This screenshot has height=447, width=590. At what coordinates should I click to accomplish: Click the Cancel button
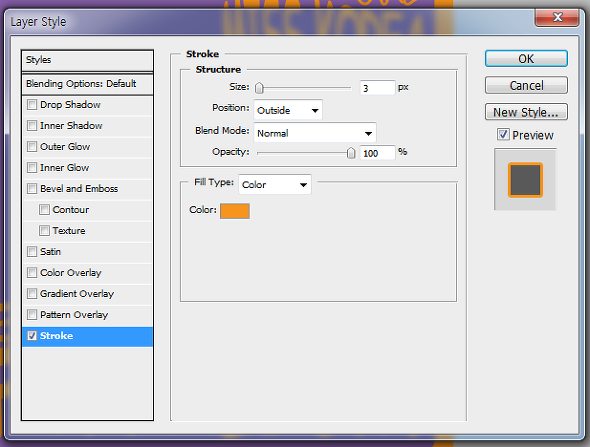[526, 85]
